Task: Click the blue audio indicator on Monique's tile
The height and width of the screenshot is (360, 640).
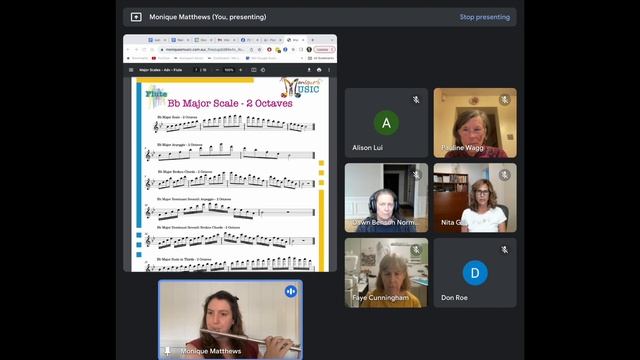Action: (x=291, y=291)
